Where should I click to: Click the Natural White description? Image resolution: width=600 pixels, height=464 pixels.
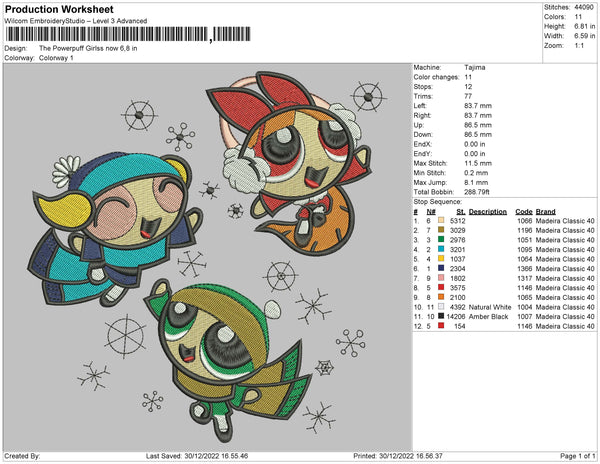pyautogui.click(x=490, y=307)
